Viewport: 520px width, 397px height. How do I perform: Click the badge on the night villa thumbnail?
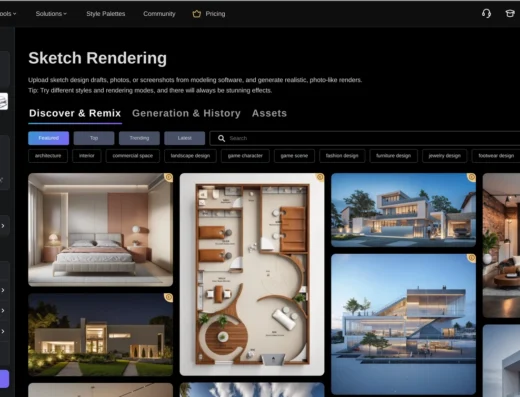[169, 297]
